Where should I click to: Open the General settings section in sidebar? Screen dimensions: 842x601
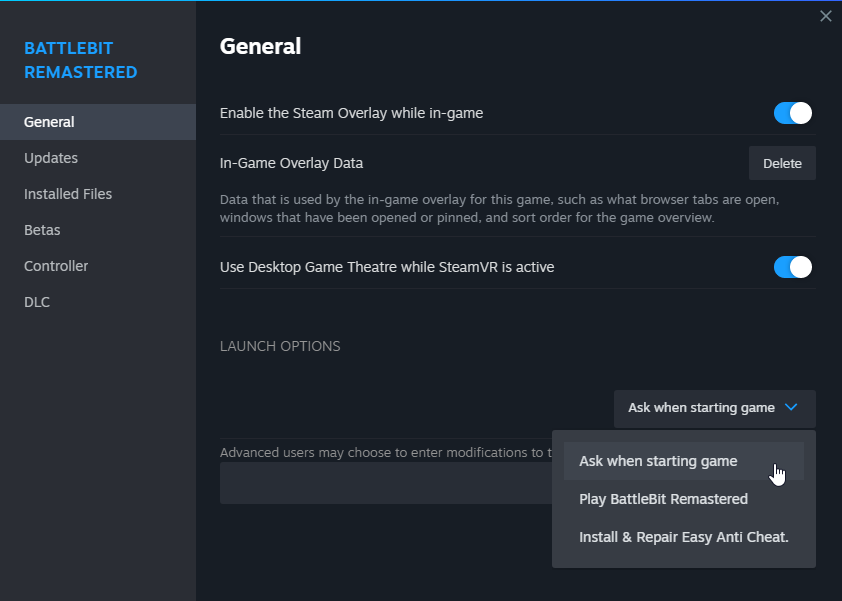[49, 122]
